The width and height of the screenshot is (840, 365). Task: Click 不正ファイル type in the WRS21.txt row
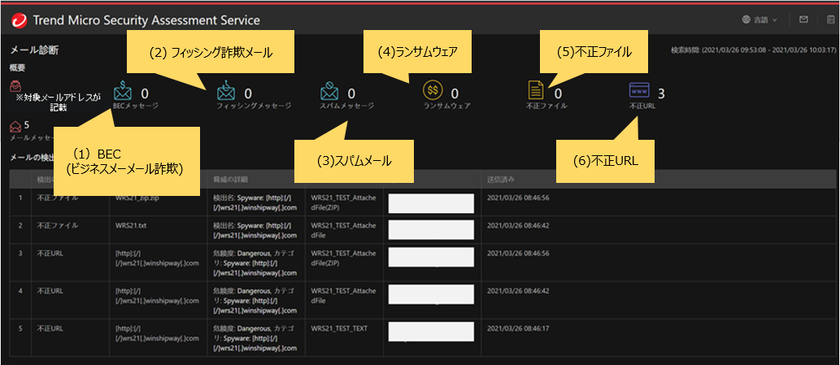coord(57,226)
